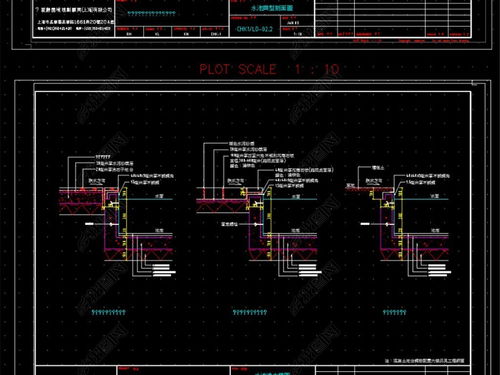This screenshot has height=375, width=500.
Task: Click the top annotation leader text of middle detail
Action: click(x=242, y=144)
